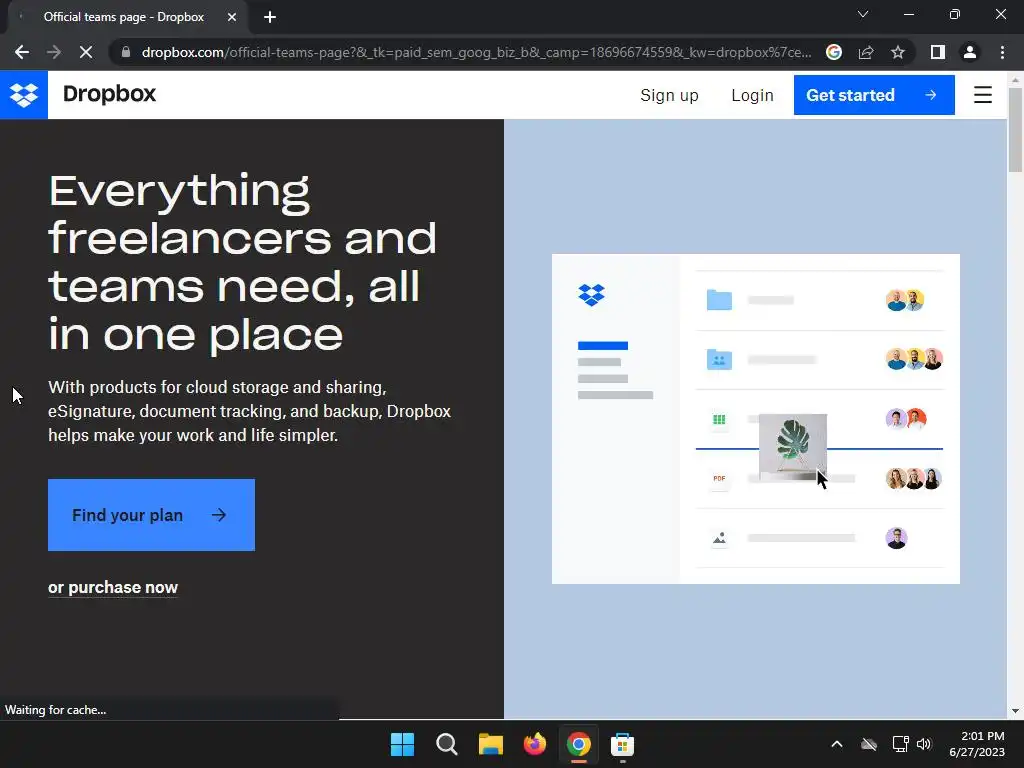Click the plant photo thumbnail

coord(793,447)
